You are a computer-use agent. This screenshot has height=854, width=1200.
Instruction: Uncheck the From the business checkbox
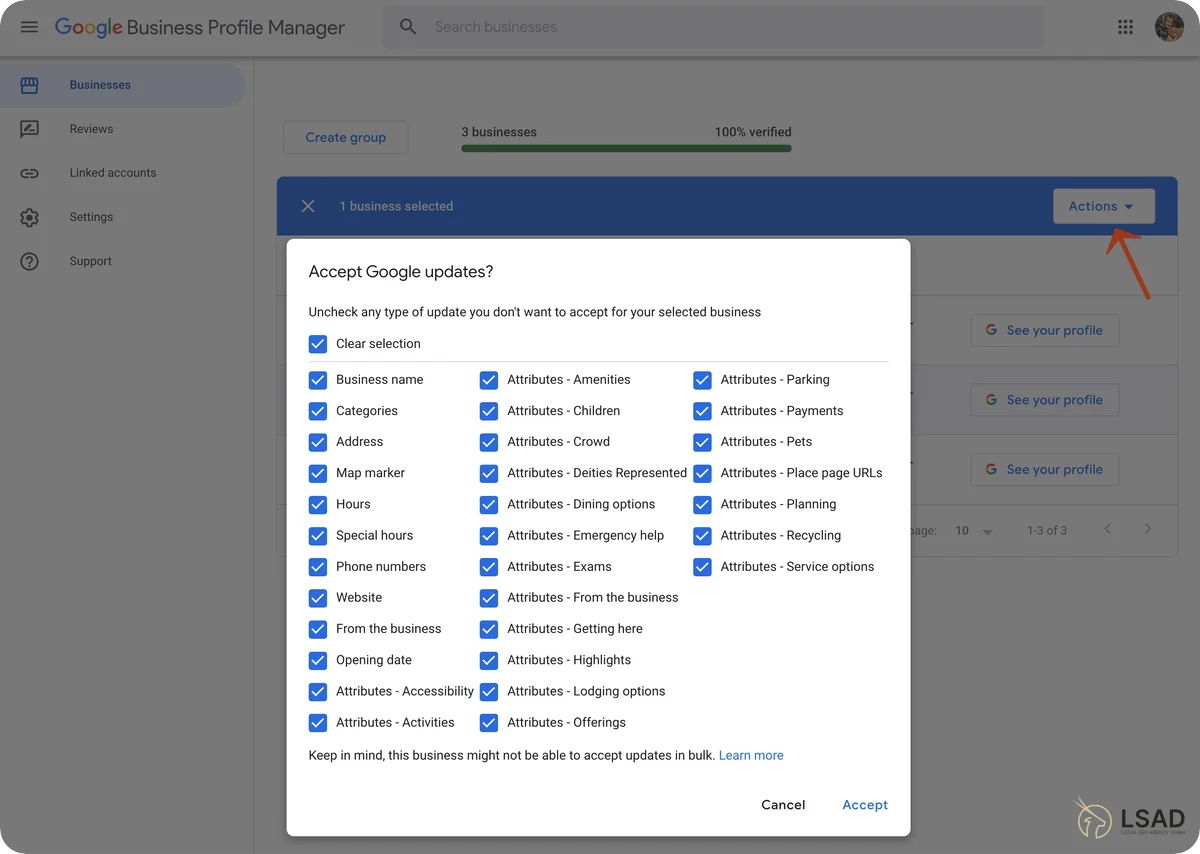coord(318,629)
